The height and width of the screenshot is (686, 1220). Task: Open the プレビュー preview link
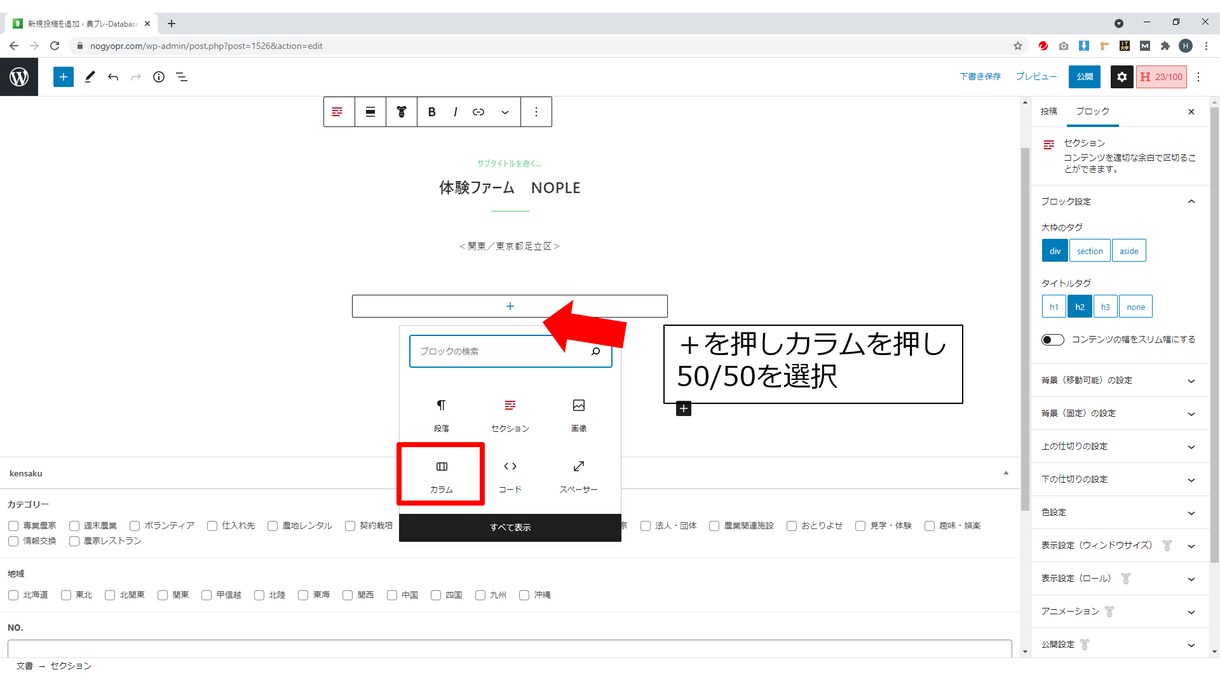[1036, 77]
